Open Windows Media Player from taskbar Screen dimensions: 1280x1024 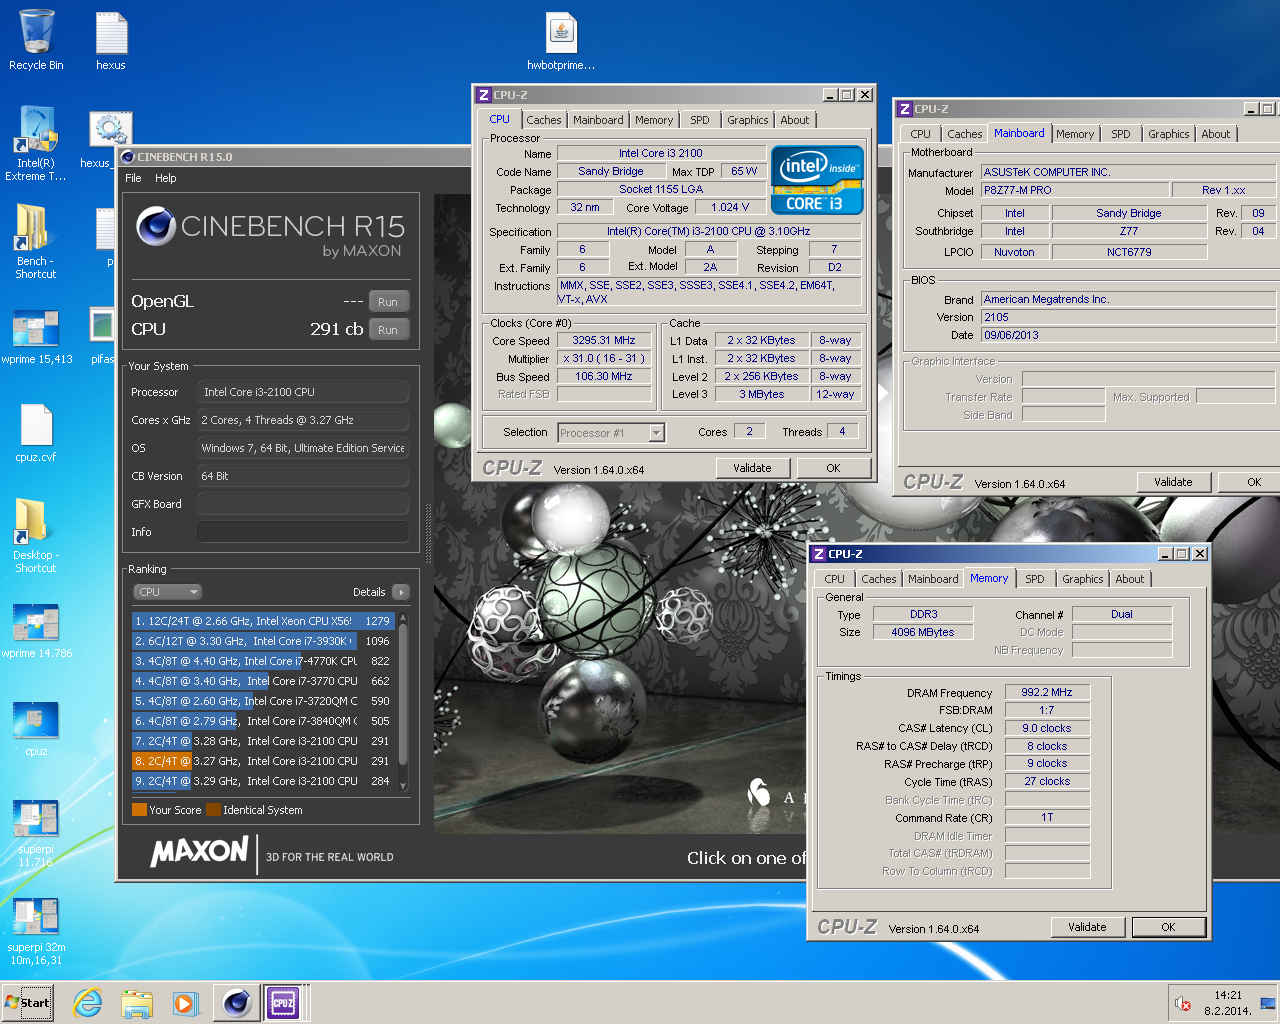pos(185,1003)
